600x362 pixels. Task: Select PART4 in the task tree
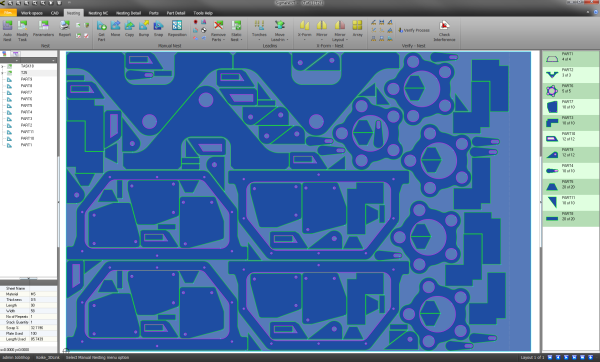[x=26, y=112]
